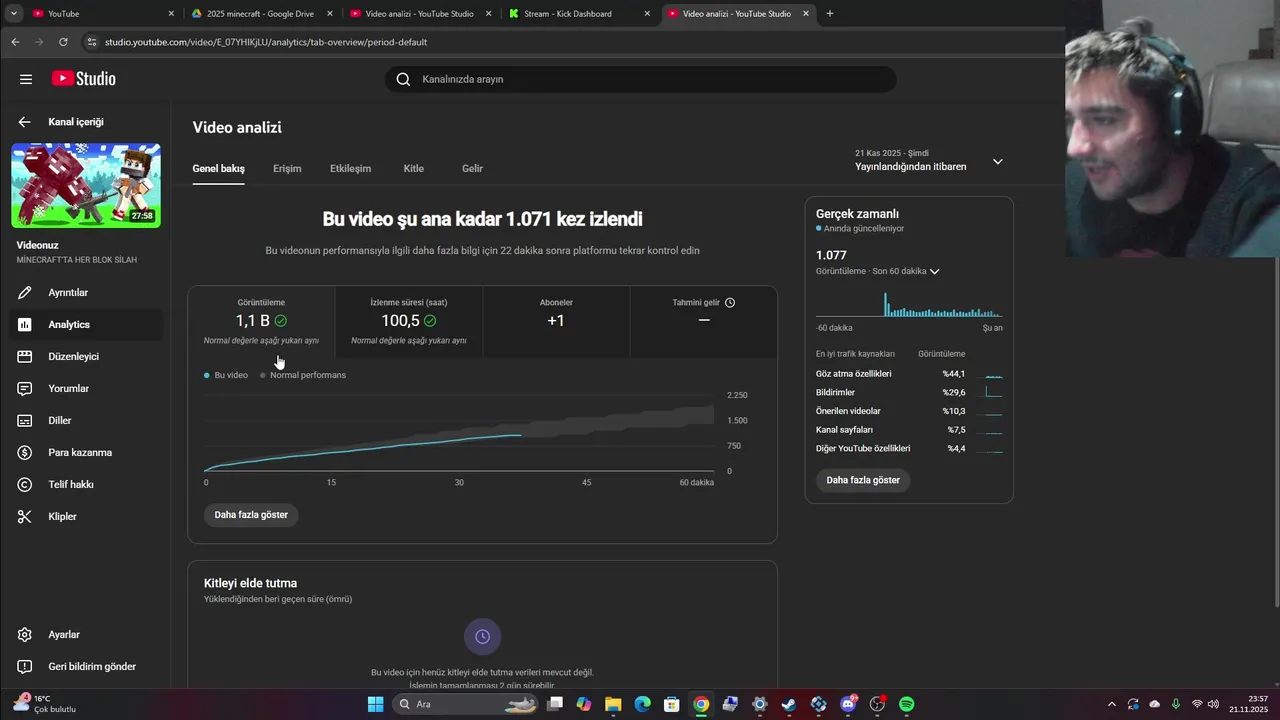Select Analytics in the sidebar
The width and height of the screenshot is (1280, 720).
coord(85,325)
